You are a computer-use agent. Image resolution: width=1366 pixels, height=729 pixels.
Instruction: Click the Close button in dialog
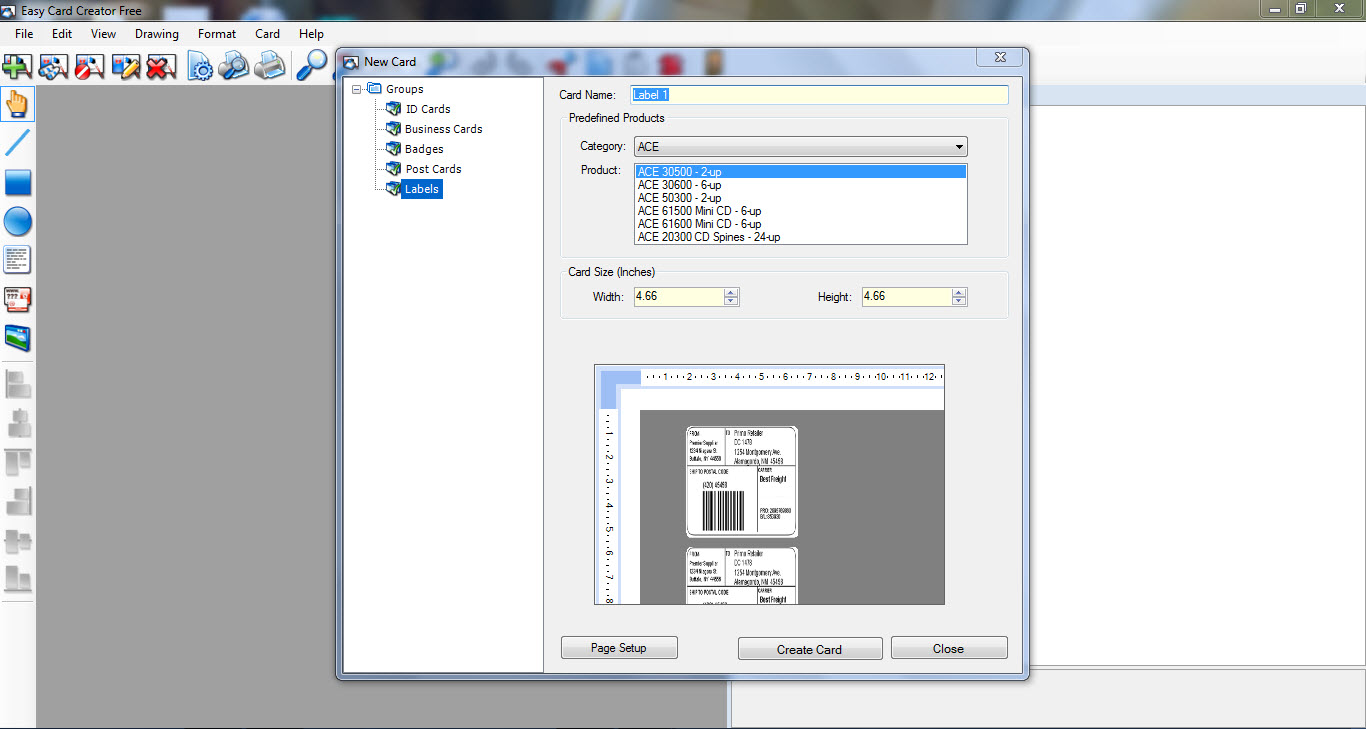[x=949, y=649]
